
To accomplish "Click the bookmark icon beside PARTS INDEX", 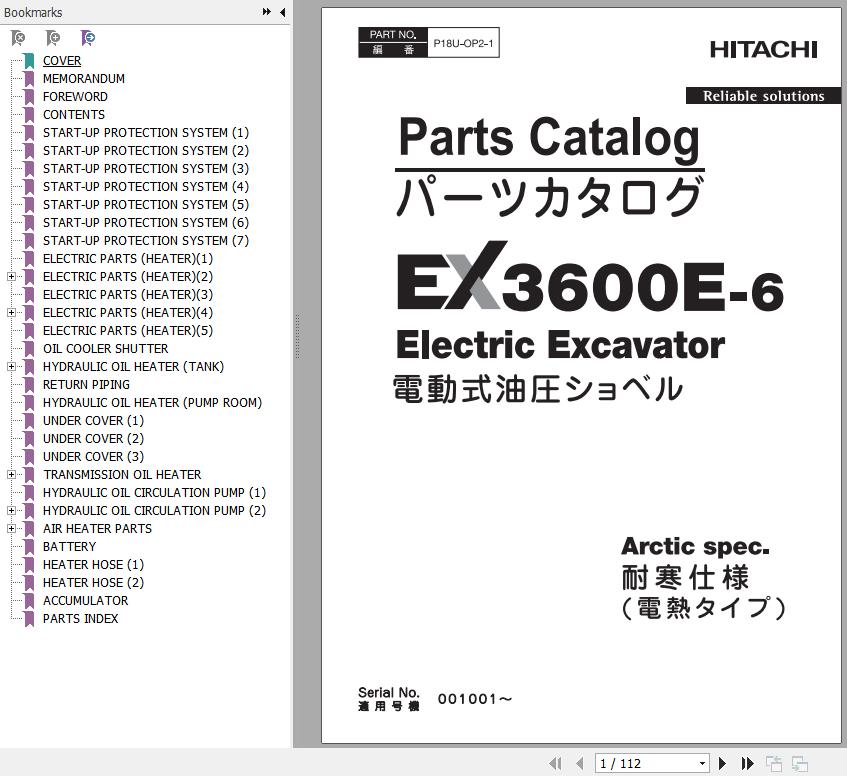I will [x=29, y=619].
